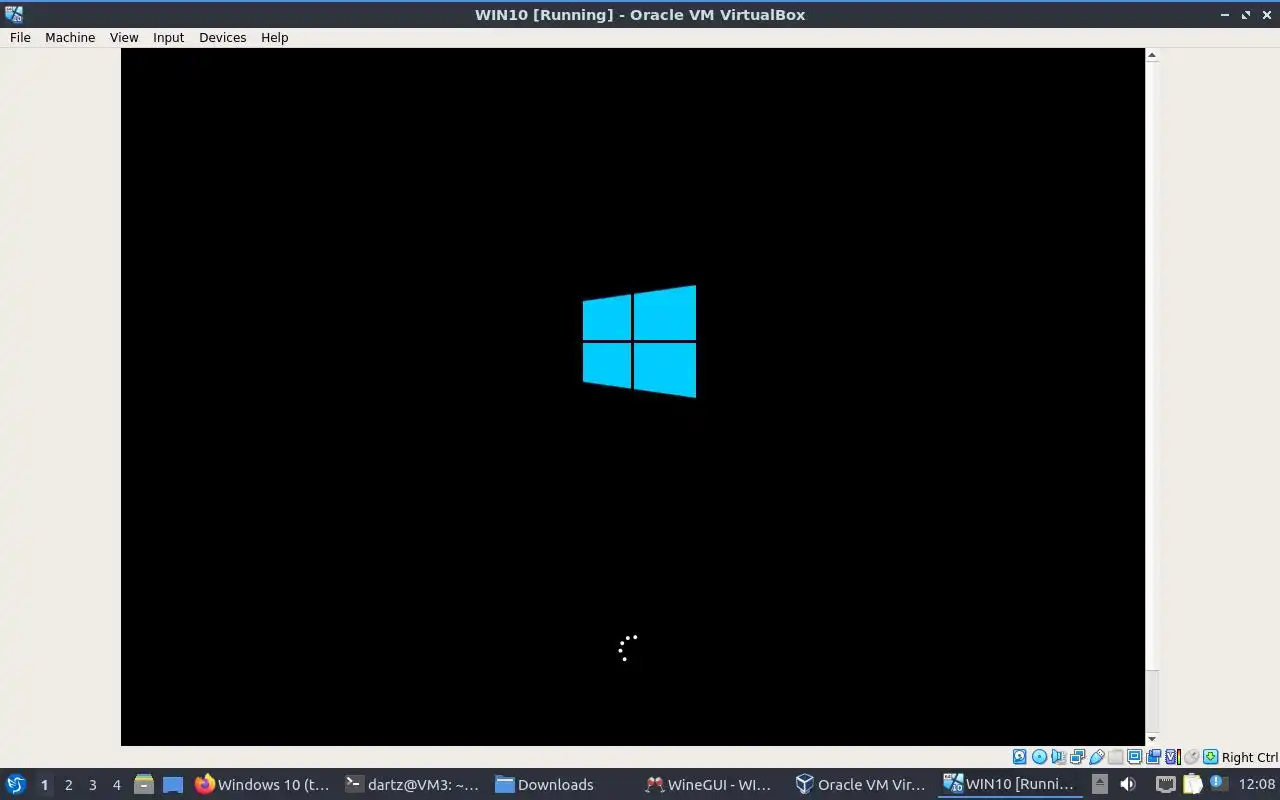The height and width of the screenshot is (800, 1280).
Task: Click the WIN10 [Running] taskbar entry
Action: (1010, 784)
